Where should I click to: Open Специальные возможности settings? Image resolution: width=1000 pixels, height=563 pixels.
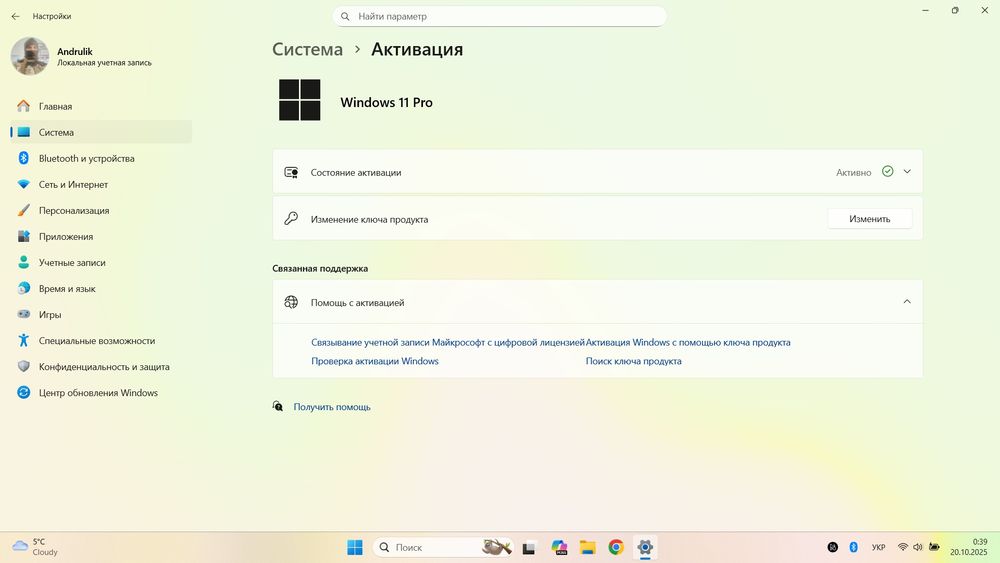tap(101, 341)
